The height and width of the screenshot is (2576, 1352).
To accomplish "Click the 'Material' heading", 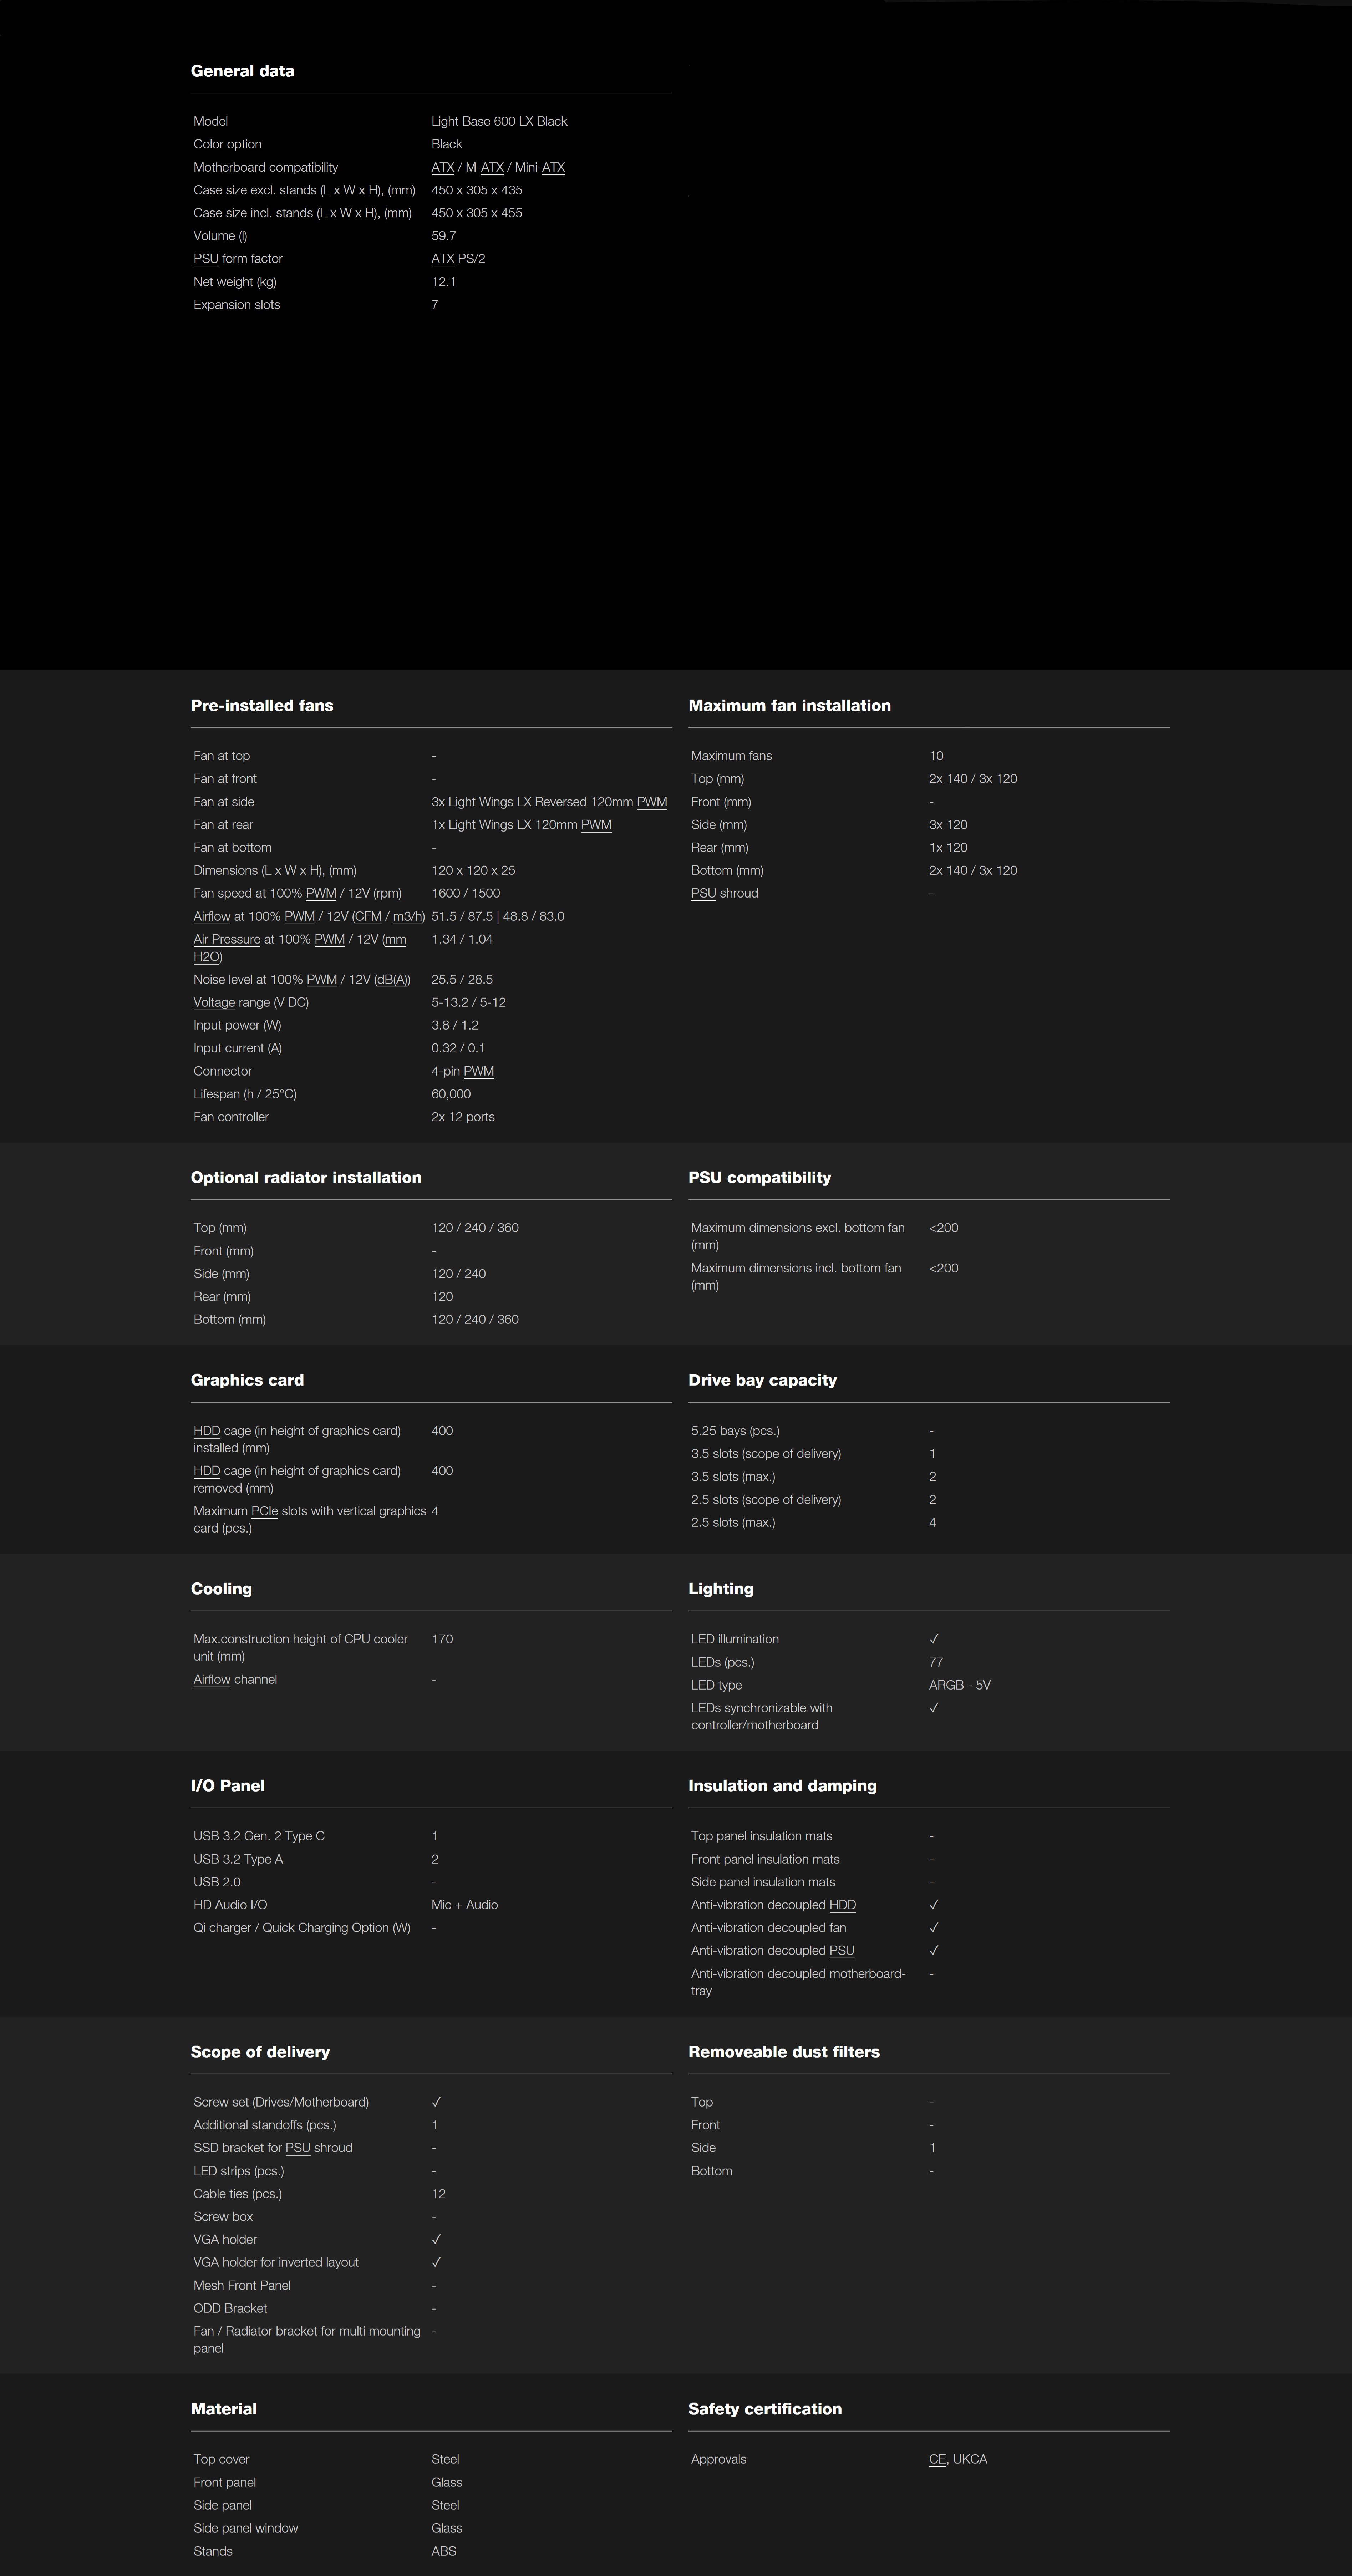I will 224,2409.
